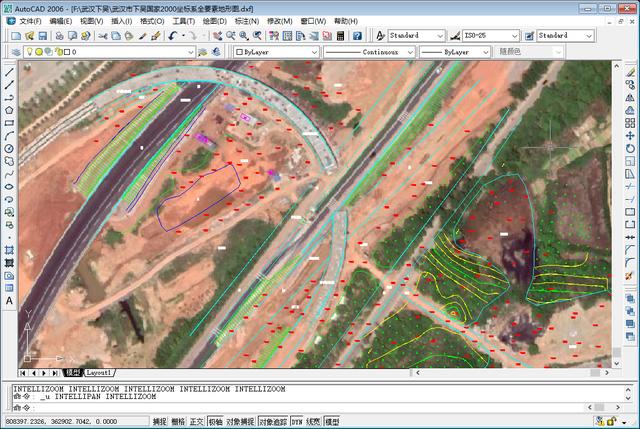640x429 pixels.
Task: Open the Help question-mark icon
Action: point(357,36)
